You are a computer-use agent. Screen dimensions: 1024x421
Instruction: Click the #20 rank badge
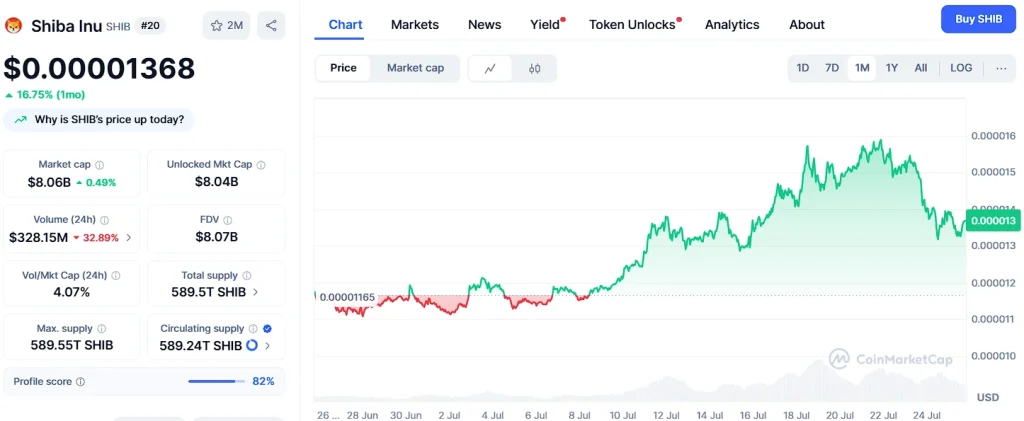(x=150, y=26)
